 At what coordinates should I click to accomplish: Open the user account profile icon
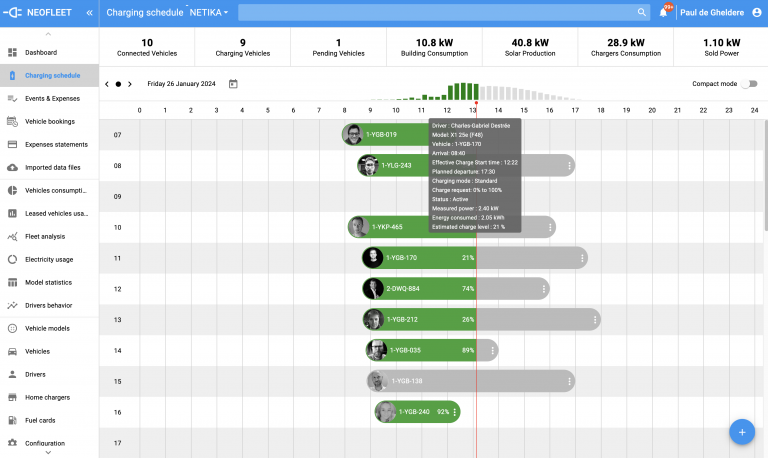click(756, 12)
